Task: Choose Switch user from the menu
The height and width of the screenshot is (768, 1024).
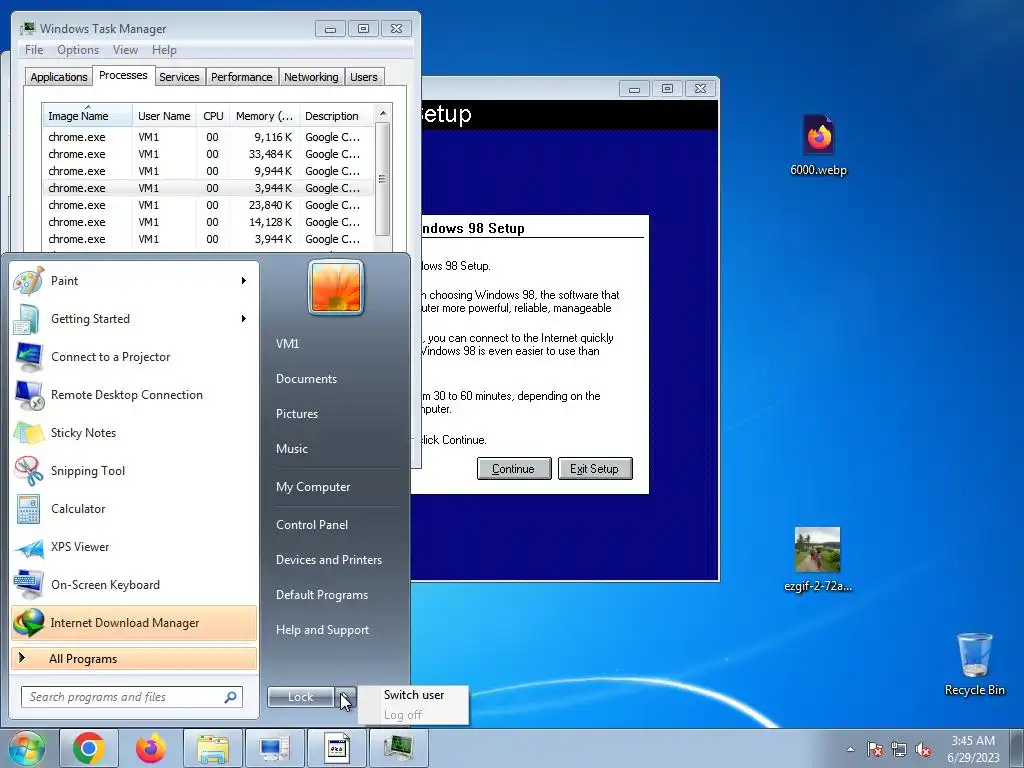Action: (414, 695)
